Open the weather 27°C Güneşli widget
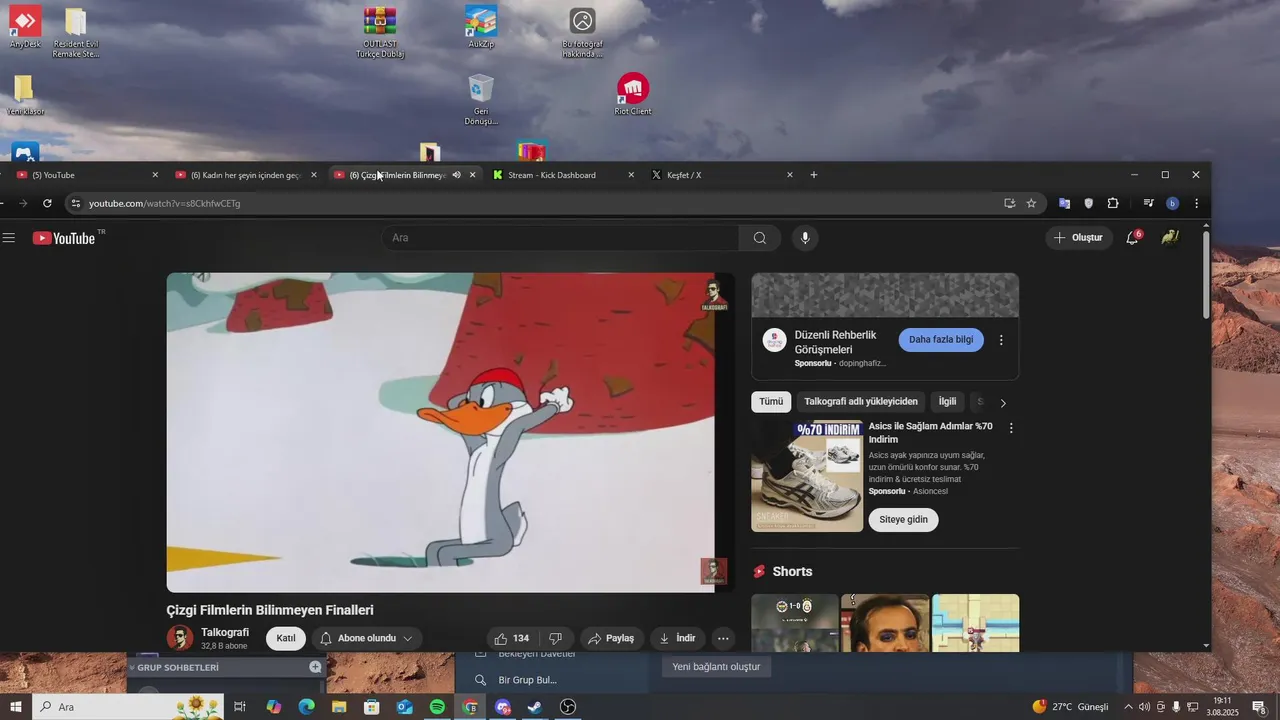This screenshot has width=1280, height=720. pos(1070,707)
